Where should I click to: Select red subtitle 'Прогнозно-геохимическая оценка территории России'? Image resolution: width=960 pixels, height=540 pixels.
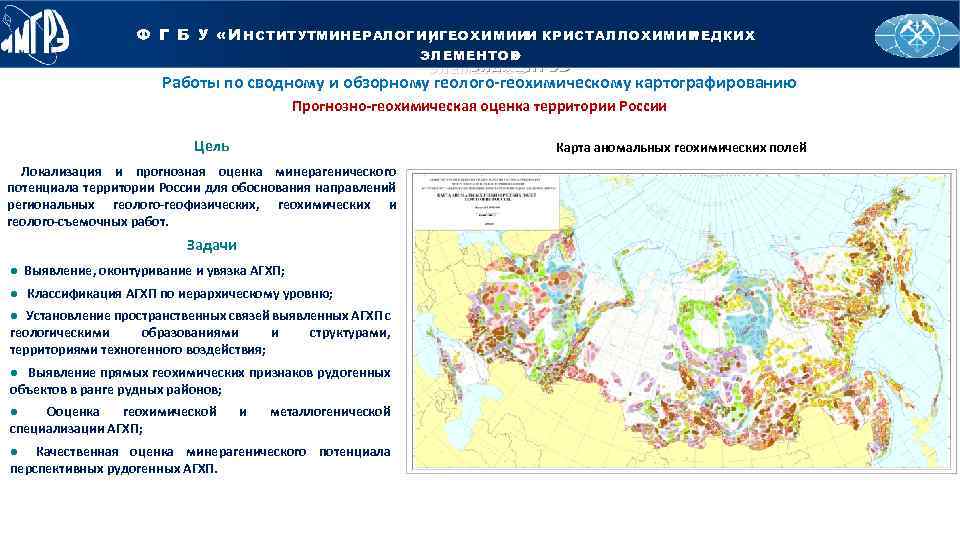click(479, 107)
